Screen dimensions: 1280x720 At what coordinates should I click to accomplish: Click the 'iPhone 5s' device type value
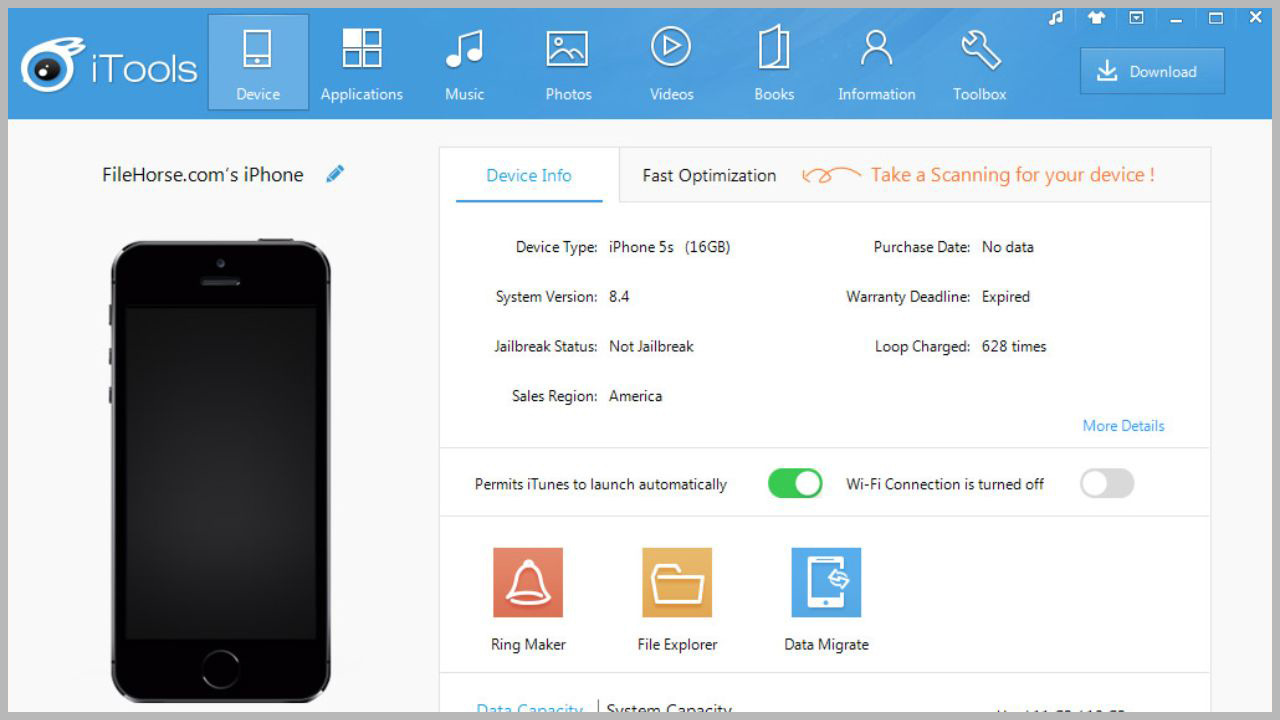click(x=641, y=247)
